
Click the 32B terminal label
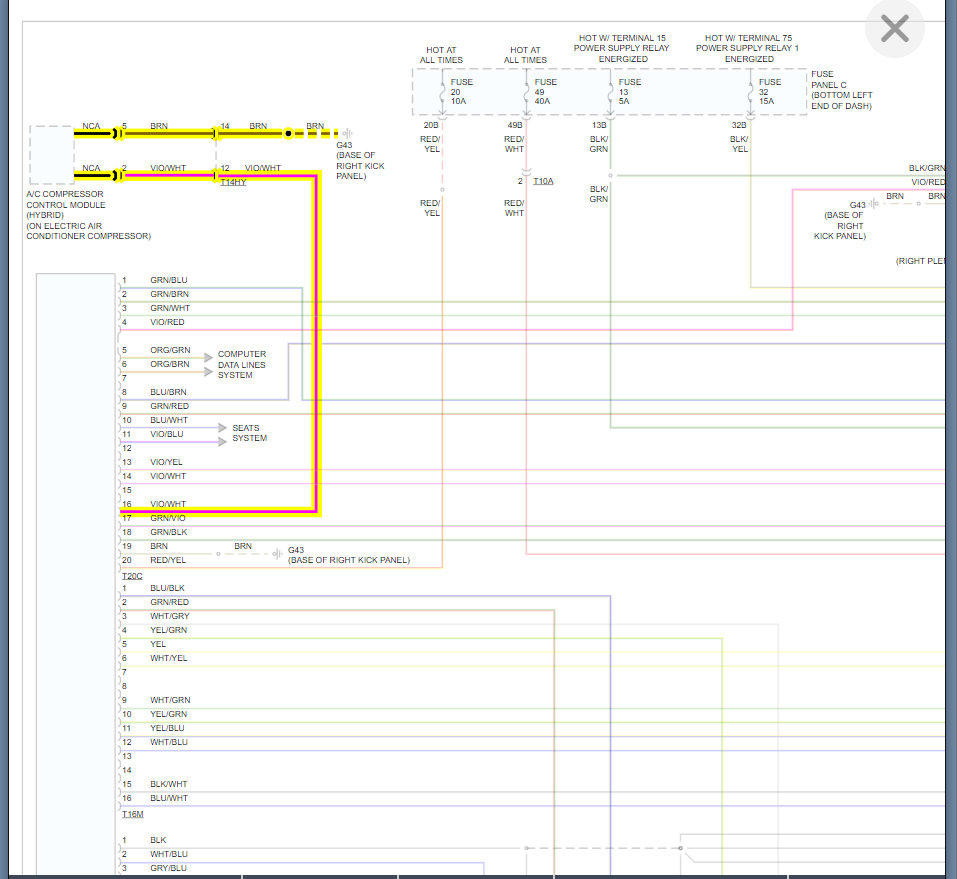(739, 125)
